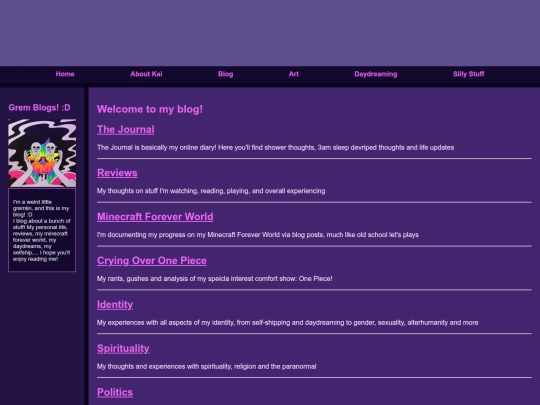This screenshot has height=405, width=540.
Task: Go to the About Kai page
Action: pos(146,74)
